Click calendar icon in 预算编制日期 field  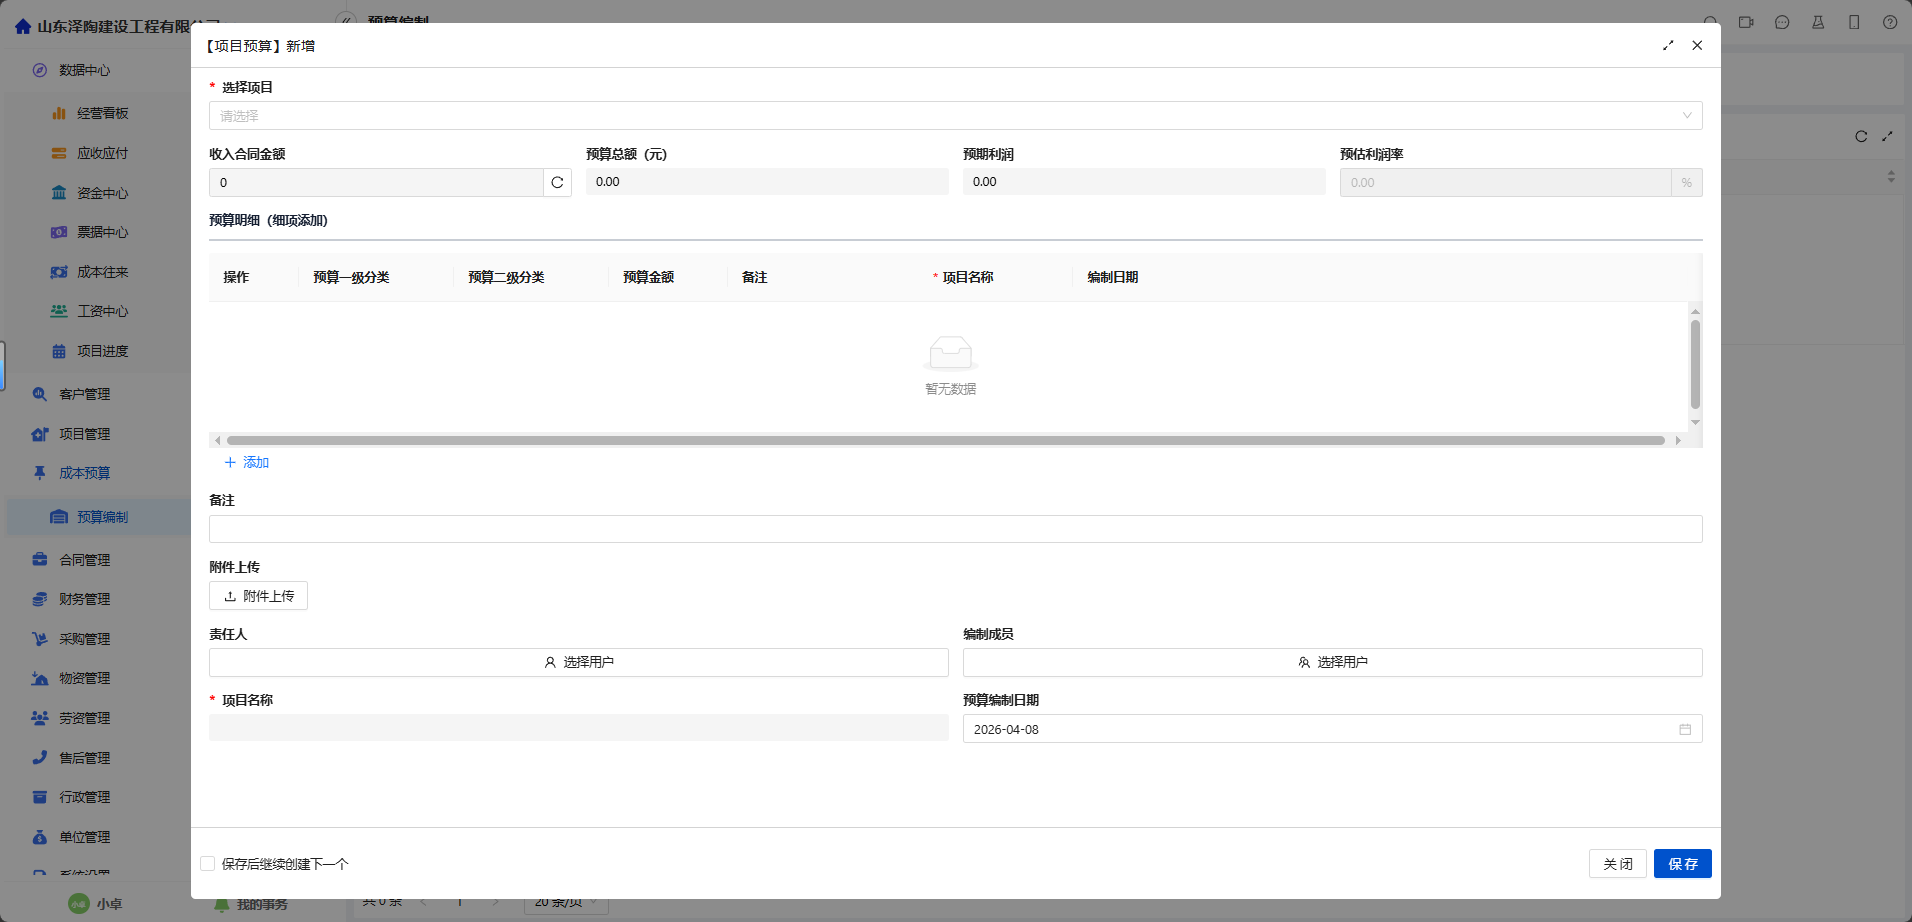[x=1685, y=730]
